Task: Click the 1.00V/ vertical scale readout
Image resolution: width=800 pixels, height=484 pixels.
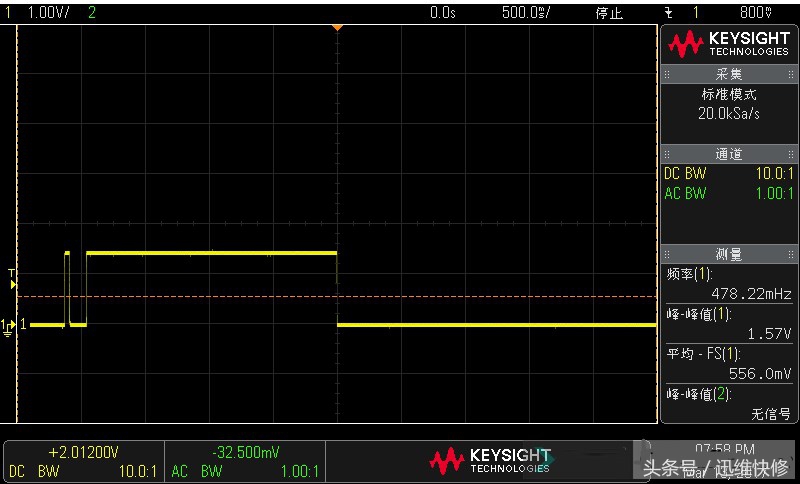Action: pos(49,12)
